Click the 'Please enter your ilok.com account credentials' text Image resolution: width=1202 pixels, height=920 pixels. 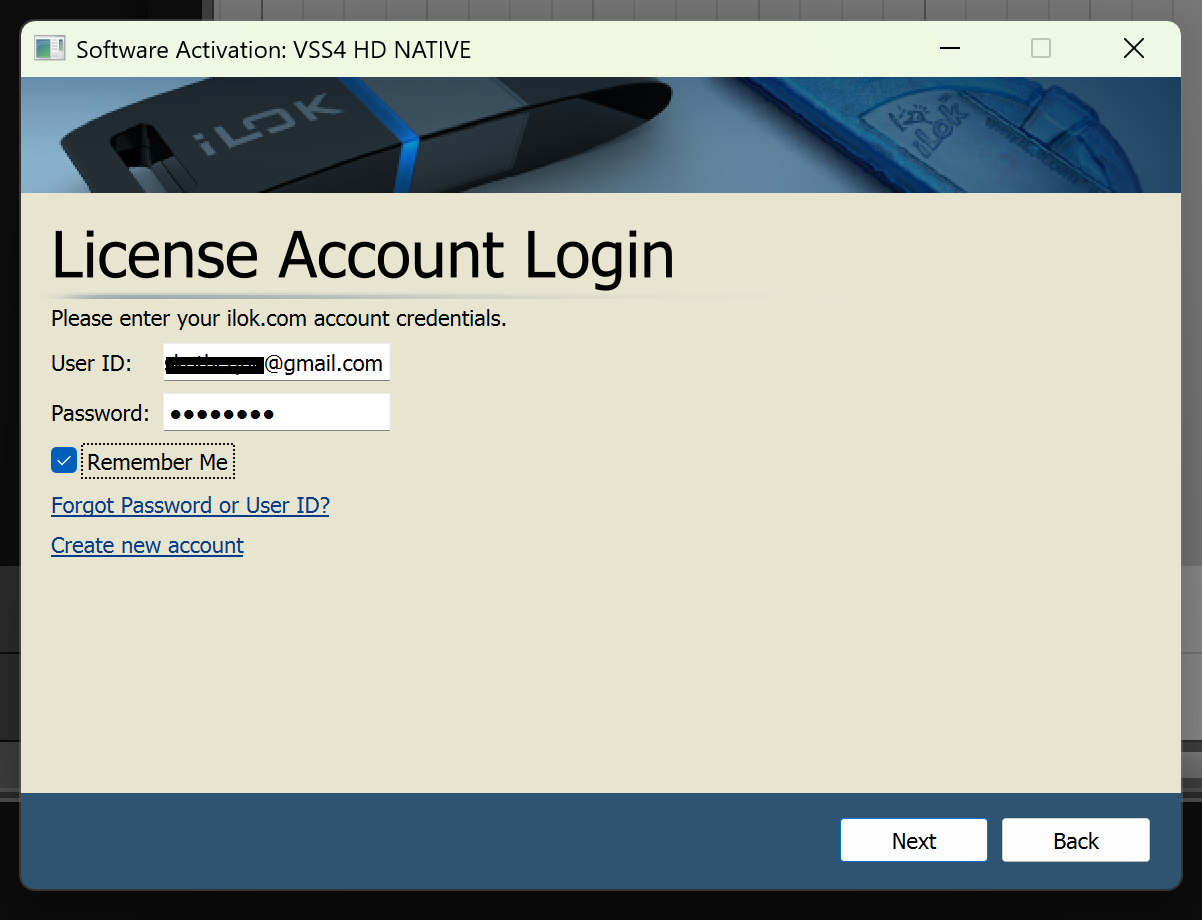pos(279,320)
